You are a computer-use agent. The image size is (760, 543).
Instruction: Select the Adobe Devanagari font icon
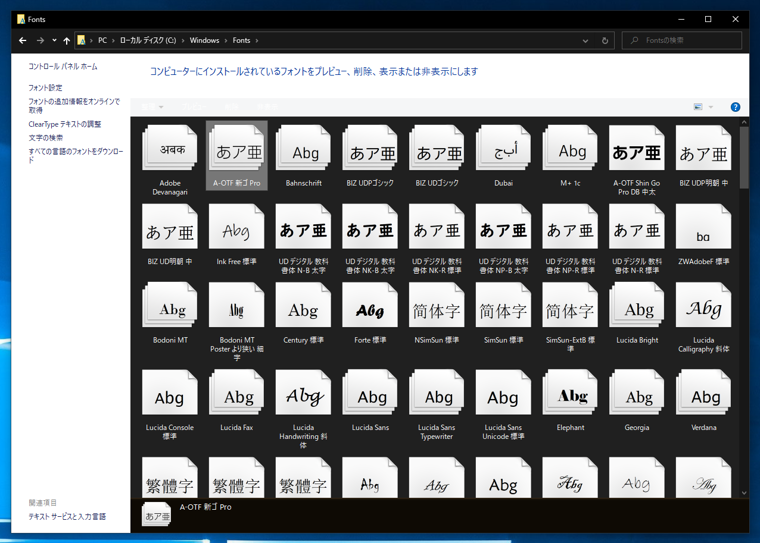click(x=170, y=148)
